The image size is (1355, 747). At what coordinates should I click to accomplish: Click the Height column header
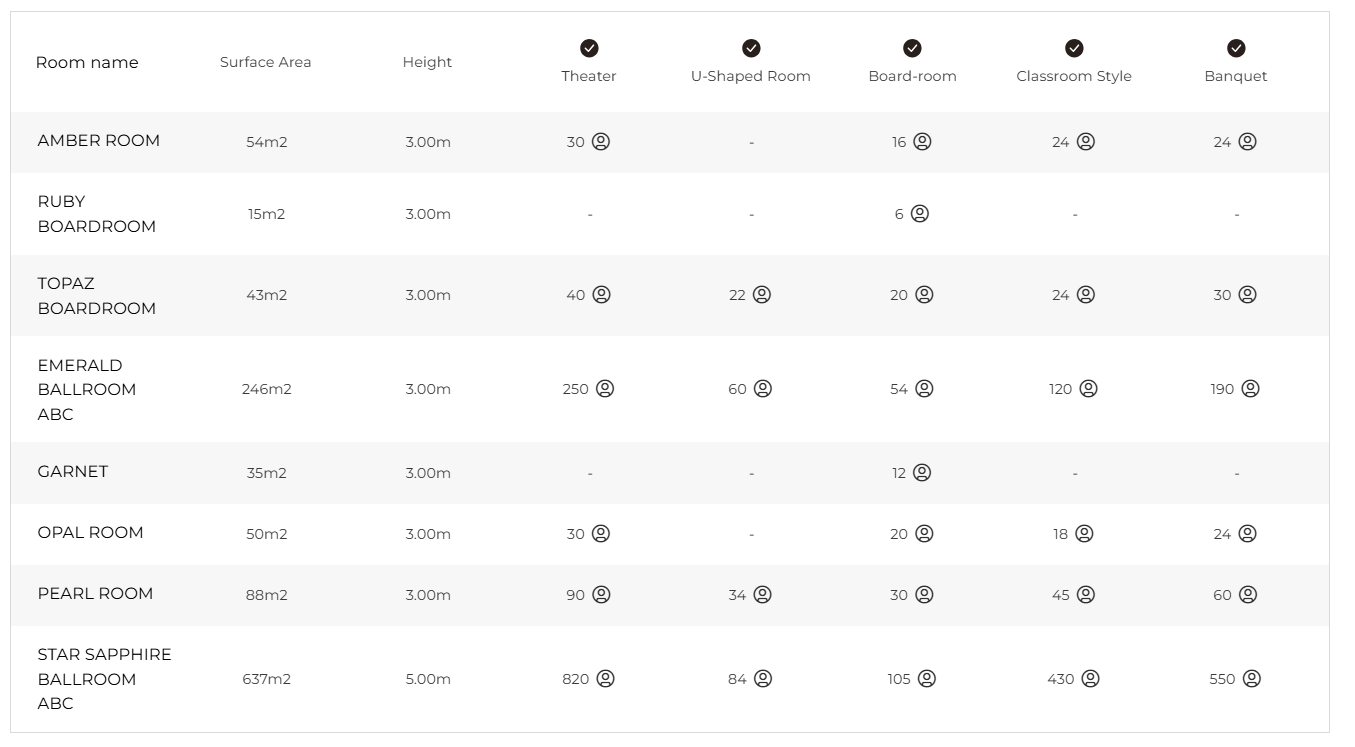[427, 62]
